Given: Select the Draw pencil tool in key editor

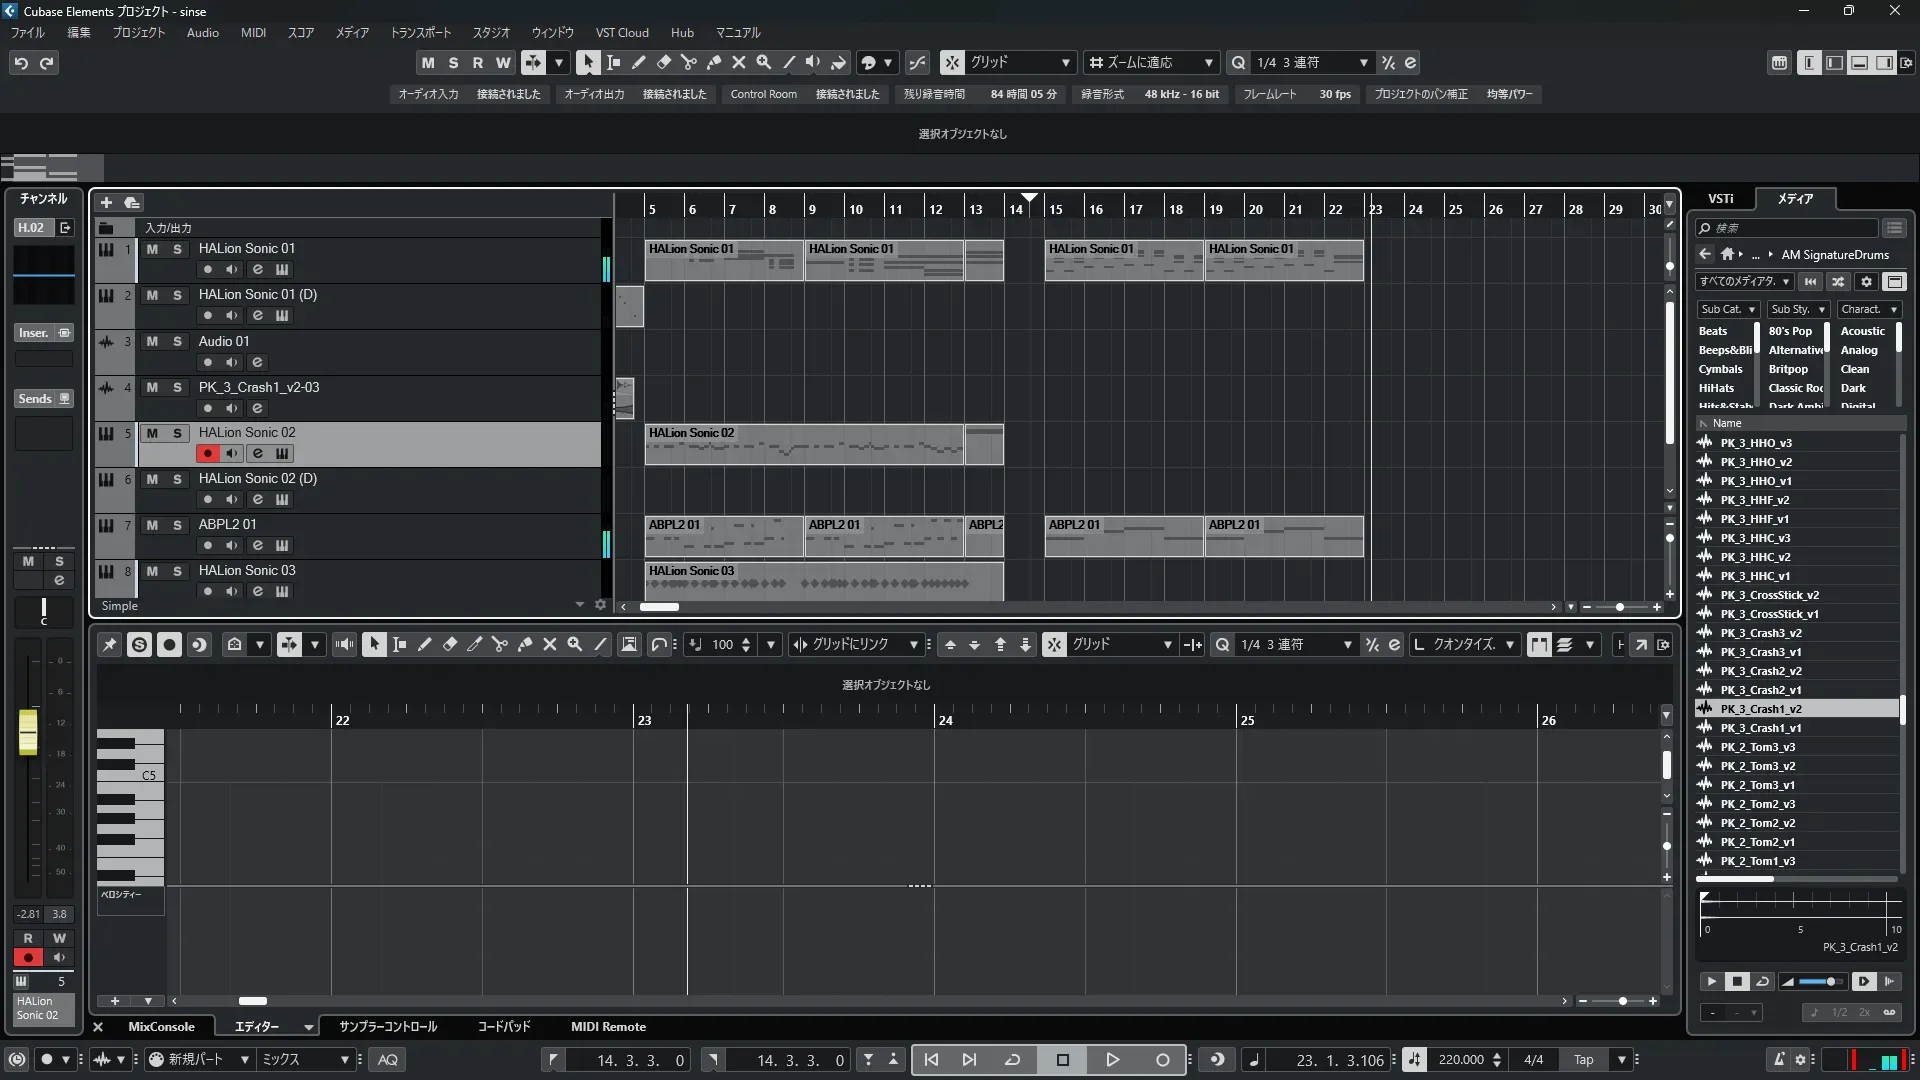Looking at the screenshot, I should point(424,645).
